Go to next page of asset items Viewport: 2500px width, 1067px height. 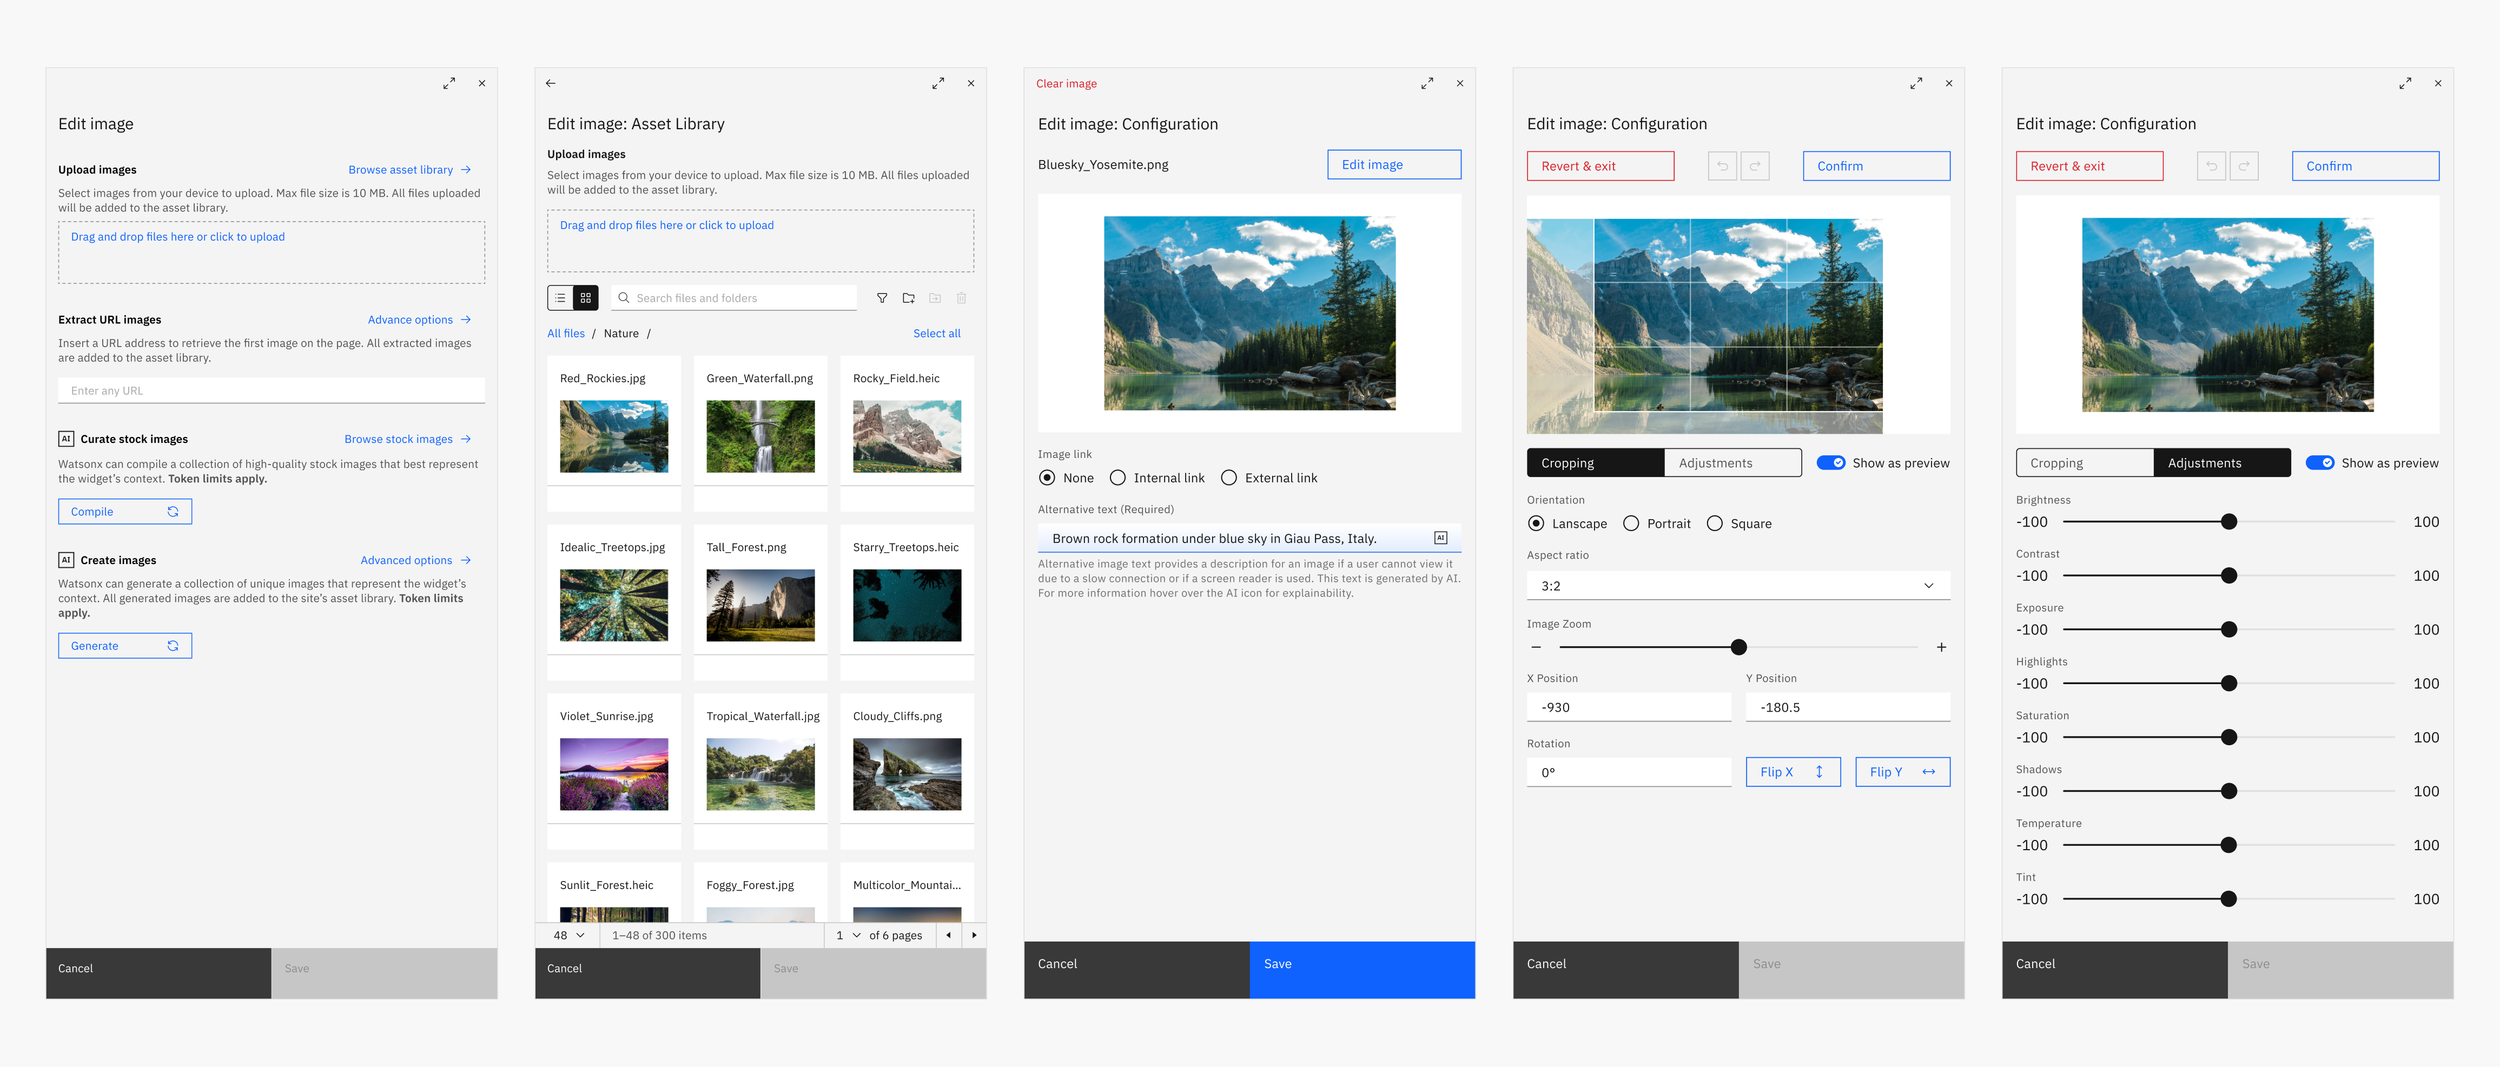(x=974, y=935)
